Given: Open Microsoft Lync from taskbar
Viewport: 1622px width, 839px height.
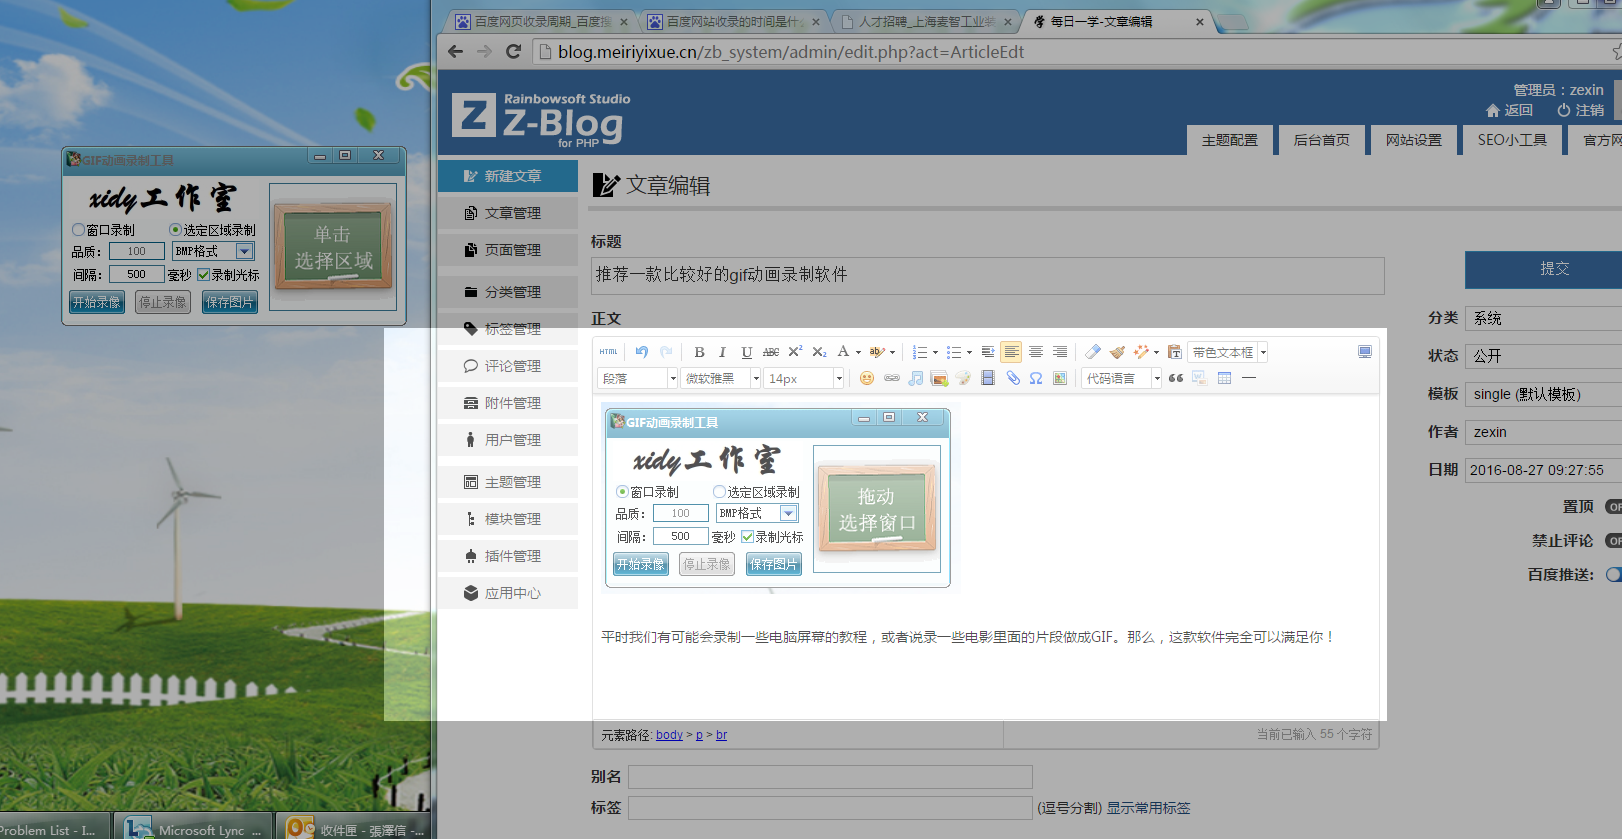Looking at the screenshot, I should 192,828.
